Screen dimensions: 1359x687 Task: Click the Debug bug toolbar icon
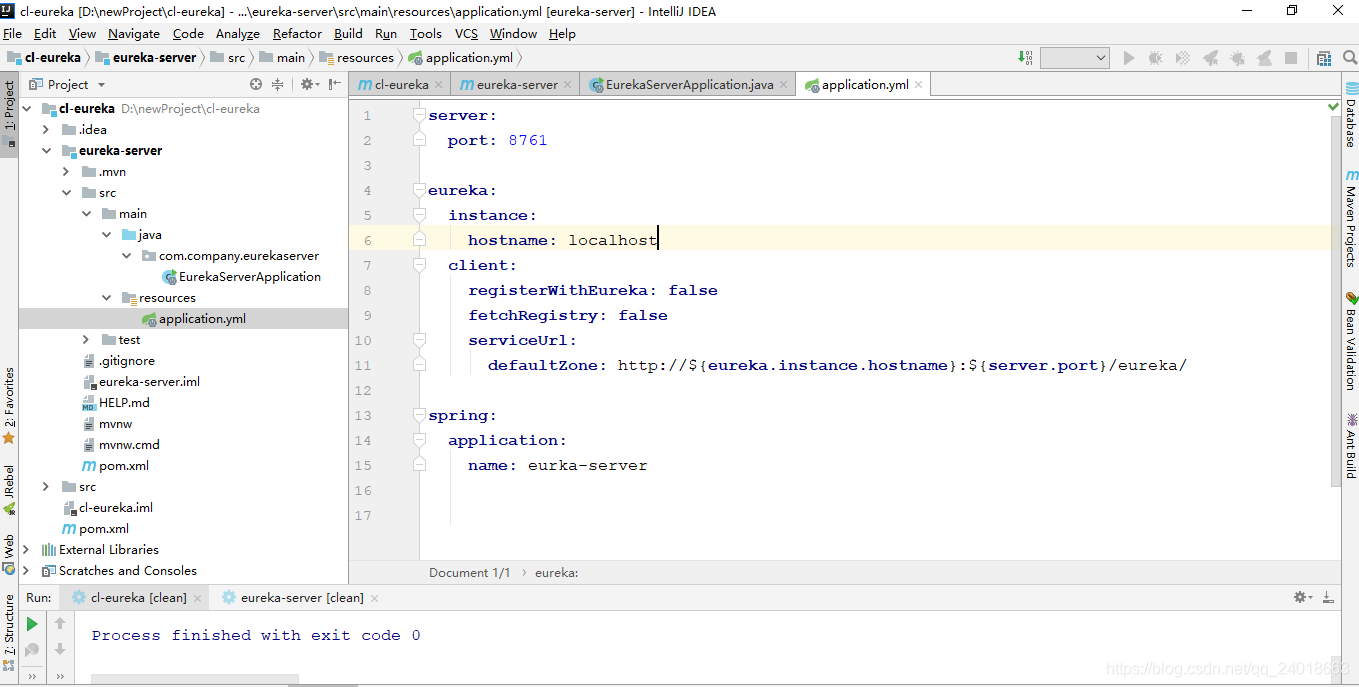tap(1156, 58)
